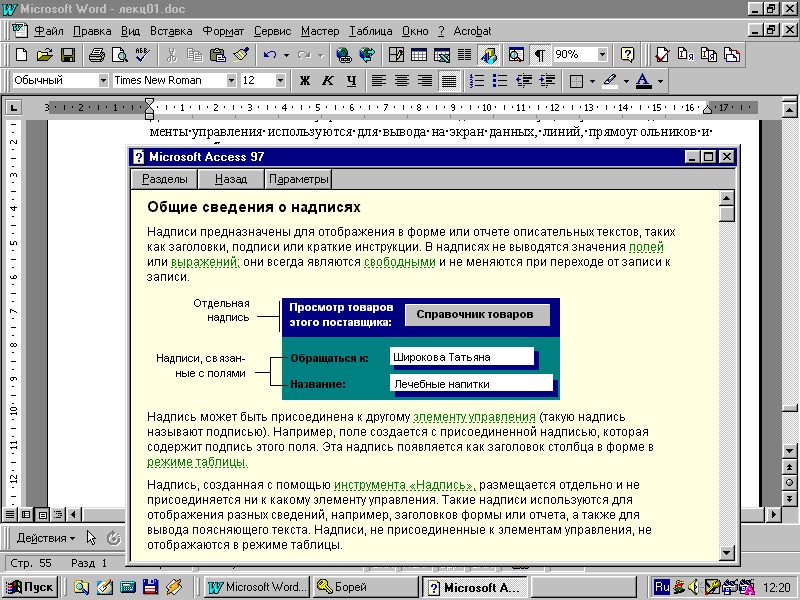Viewport: 800px width, 600px height.
Task: Open Print Preview icon
Action: 119,55
